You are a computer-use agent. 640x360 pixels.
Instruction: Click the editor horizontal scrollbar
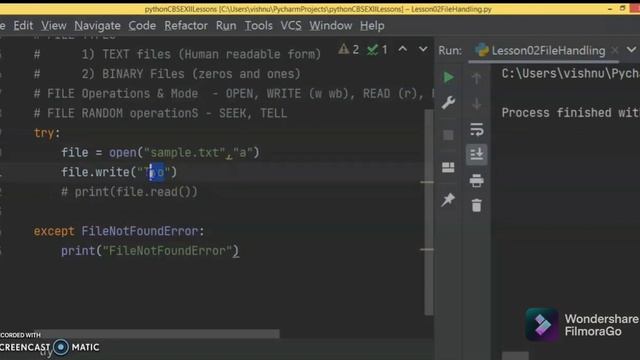pyautogui.click(x=158, y=334)
